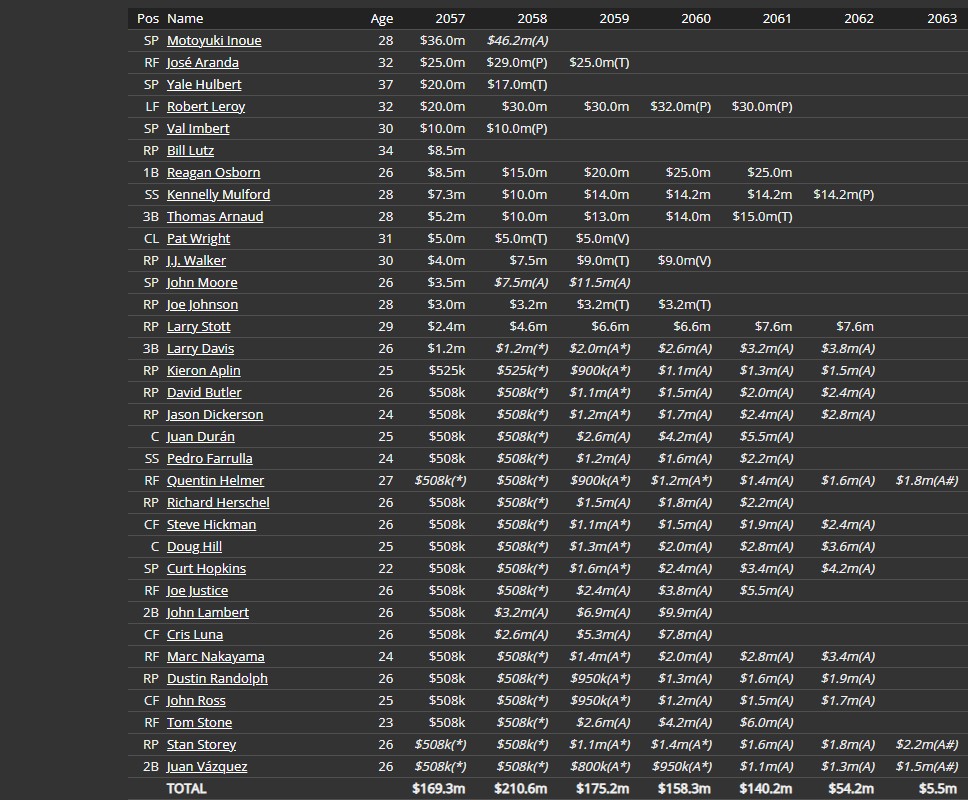Click the Age column header
Viewport: 968px width, 800px height.
381,19
